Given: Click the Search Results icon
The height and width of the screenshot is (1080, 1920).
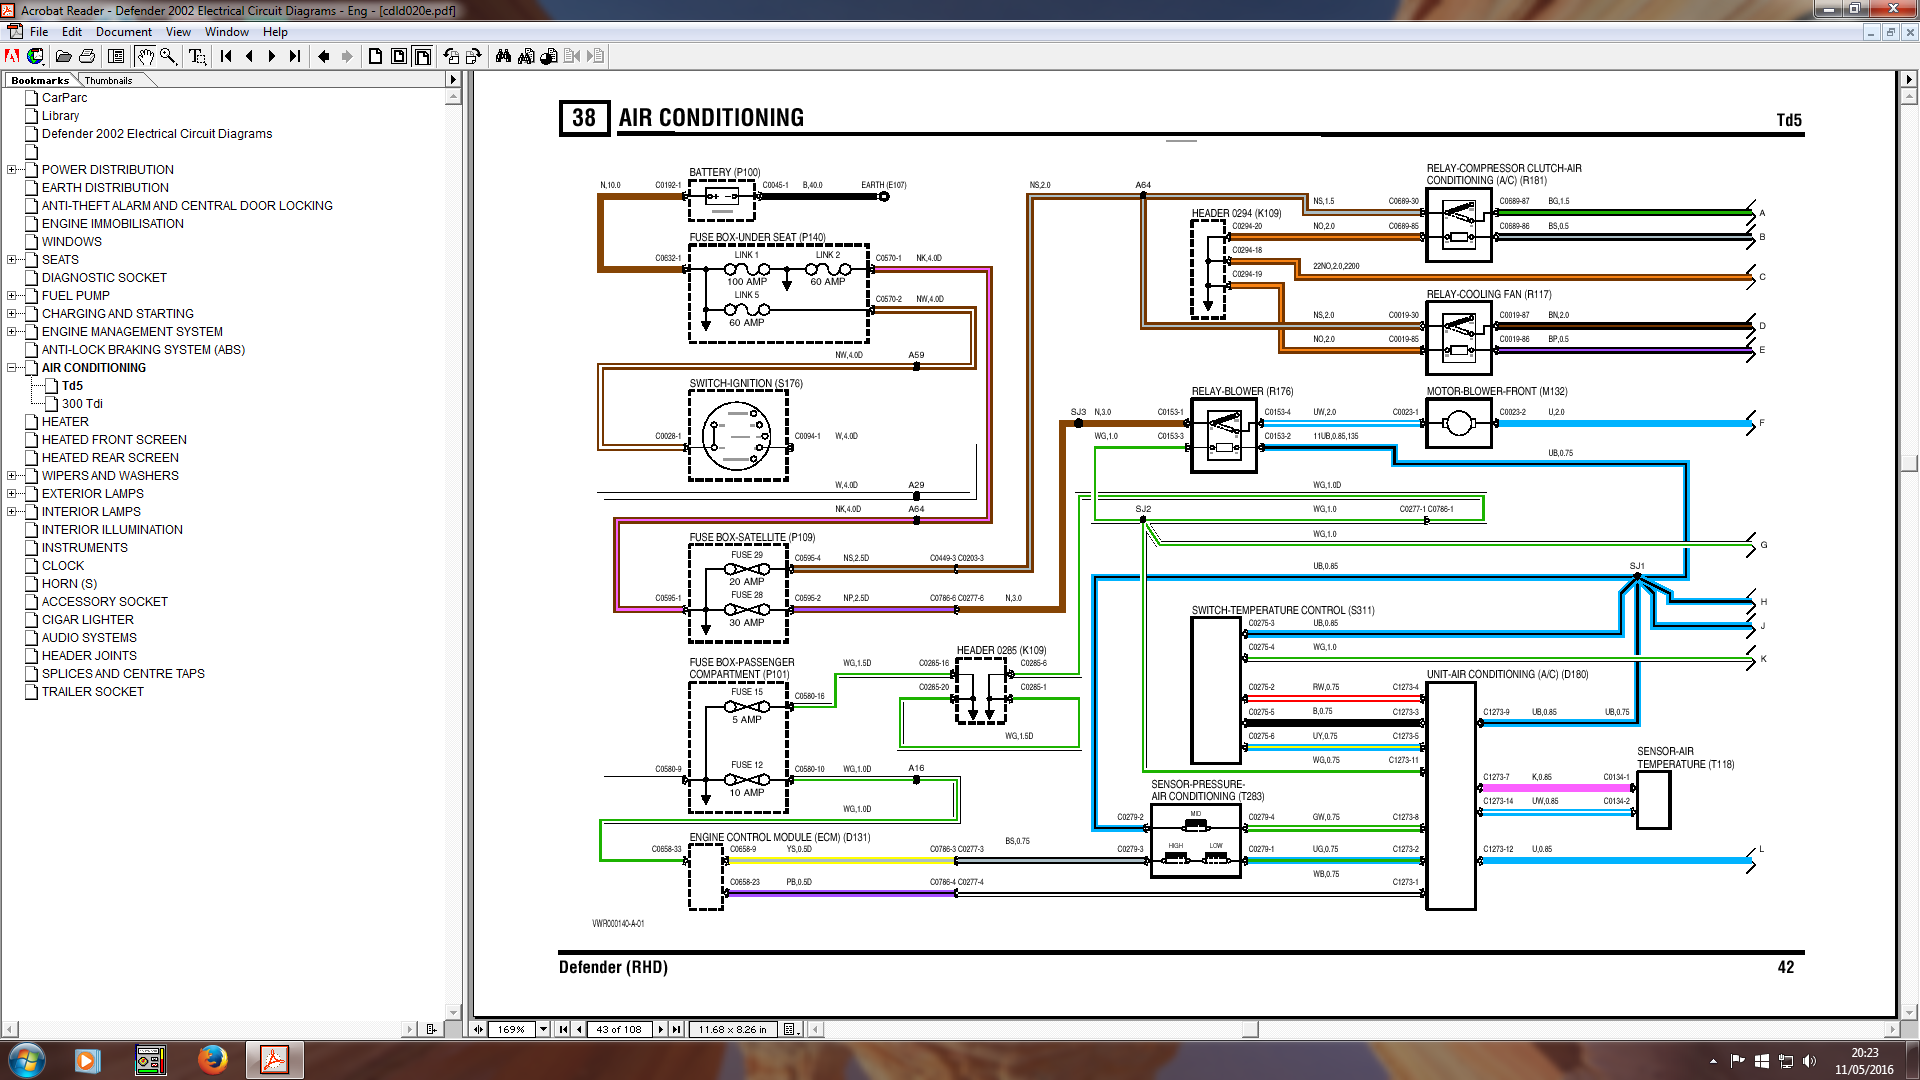Looking at the screenshot, I should pos(549,56).
